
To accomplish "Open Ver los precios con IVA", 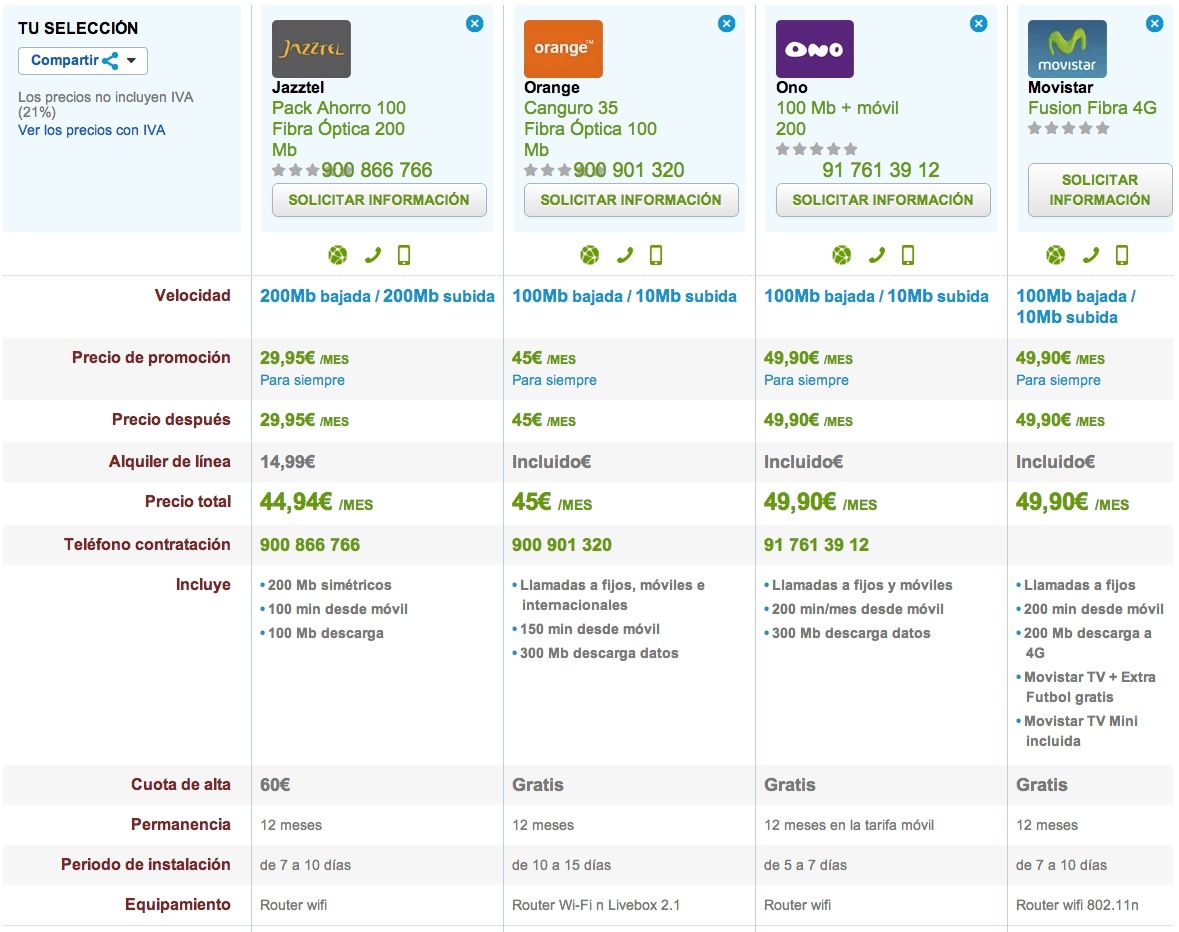I will coord(92,130).
